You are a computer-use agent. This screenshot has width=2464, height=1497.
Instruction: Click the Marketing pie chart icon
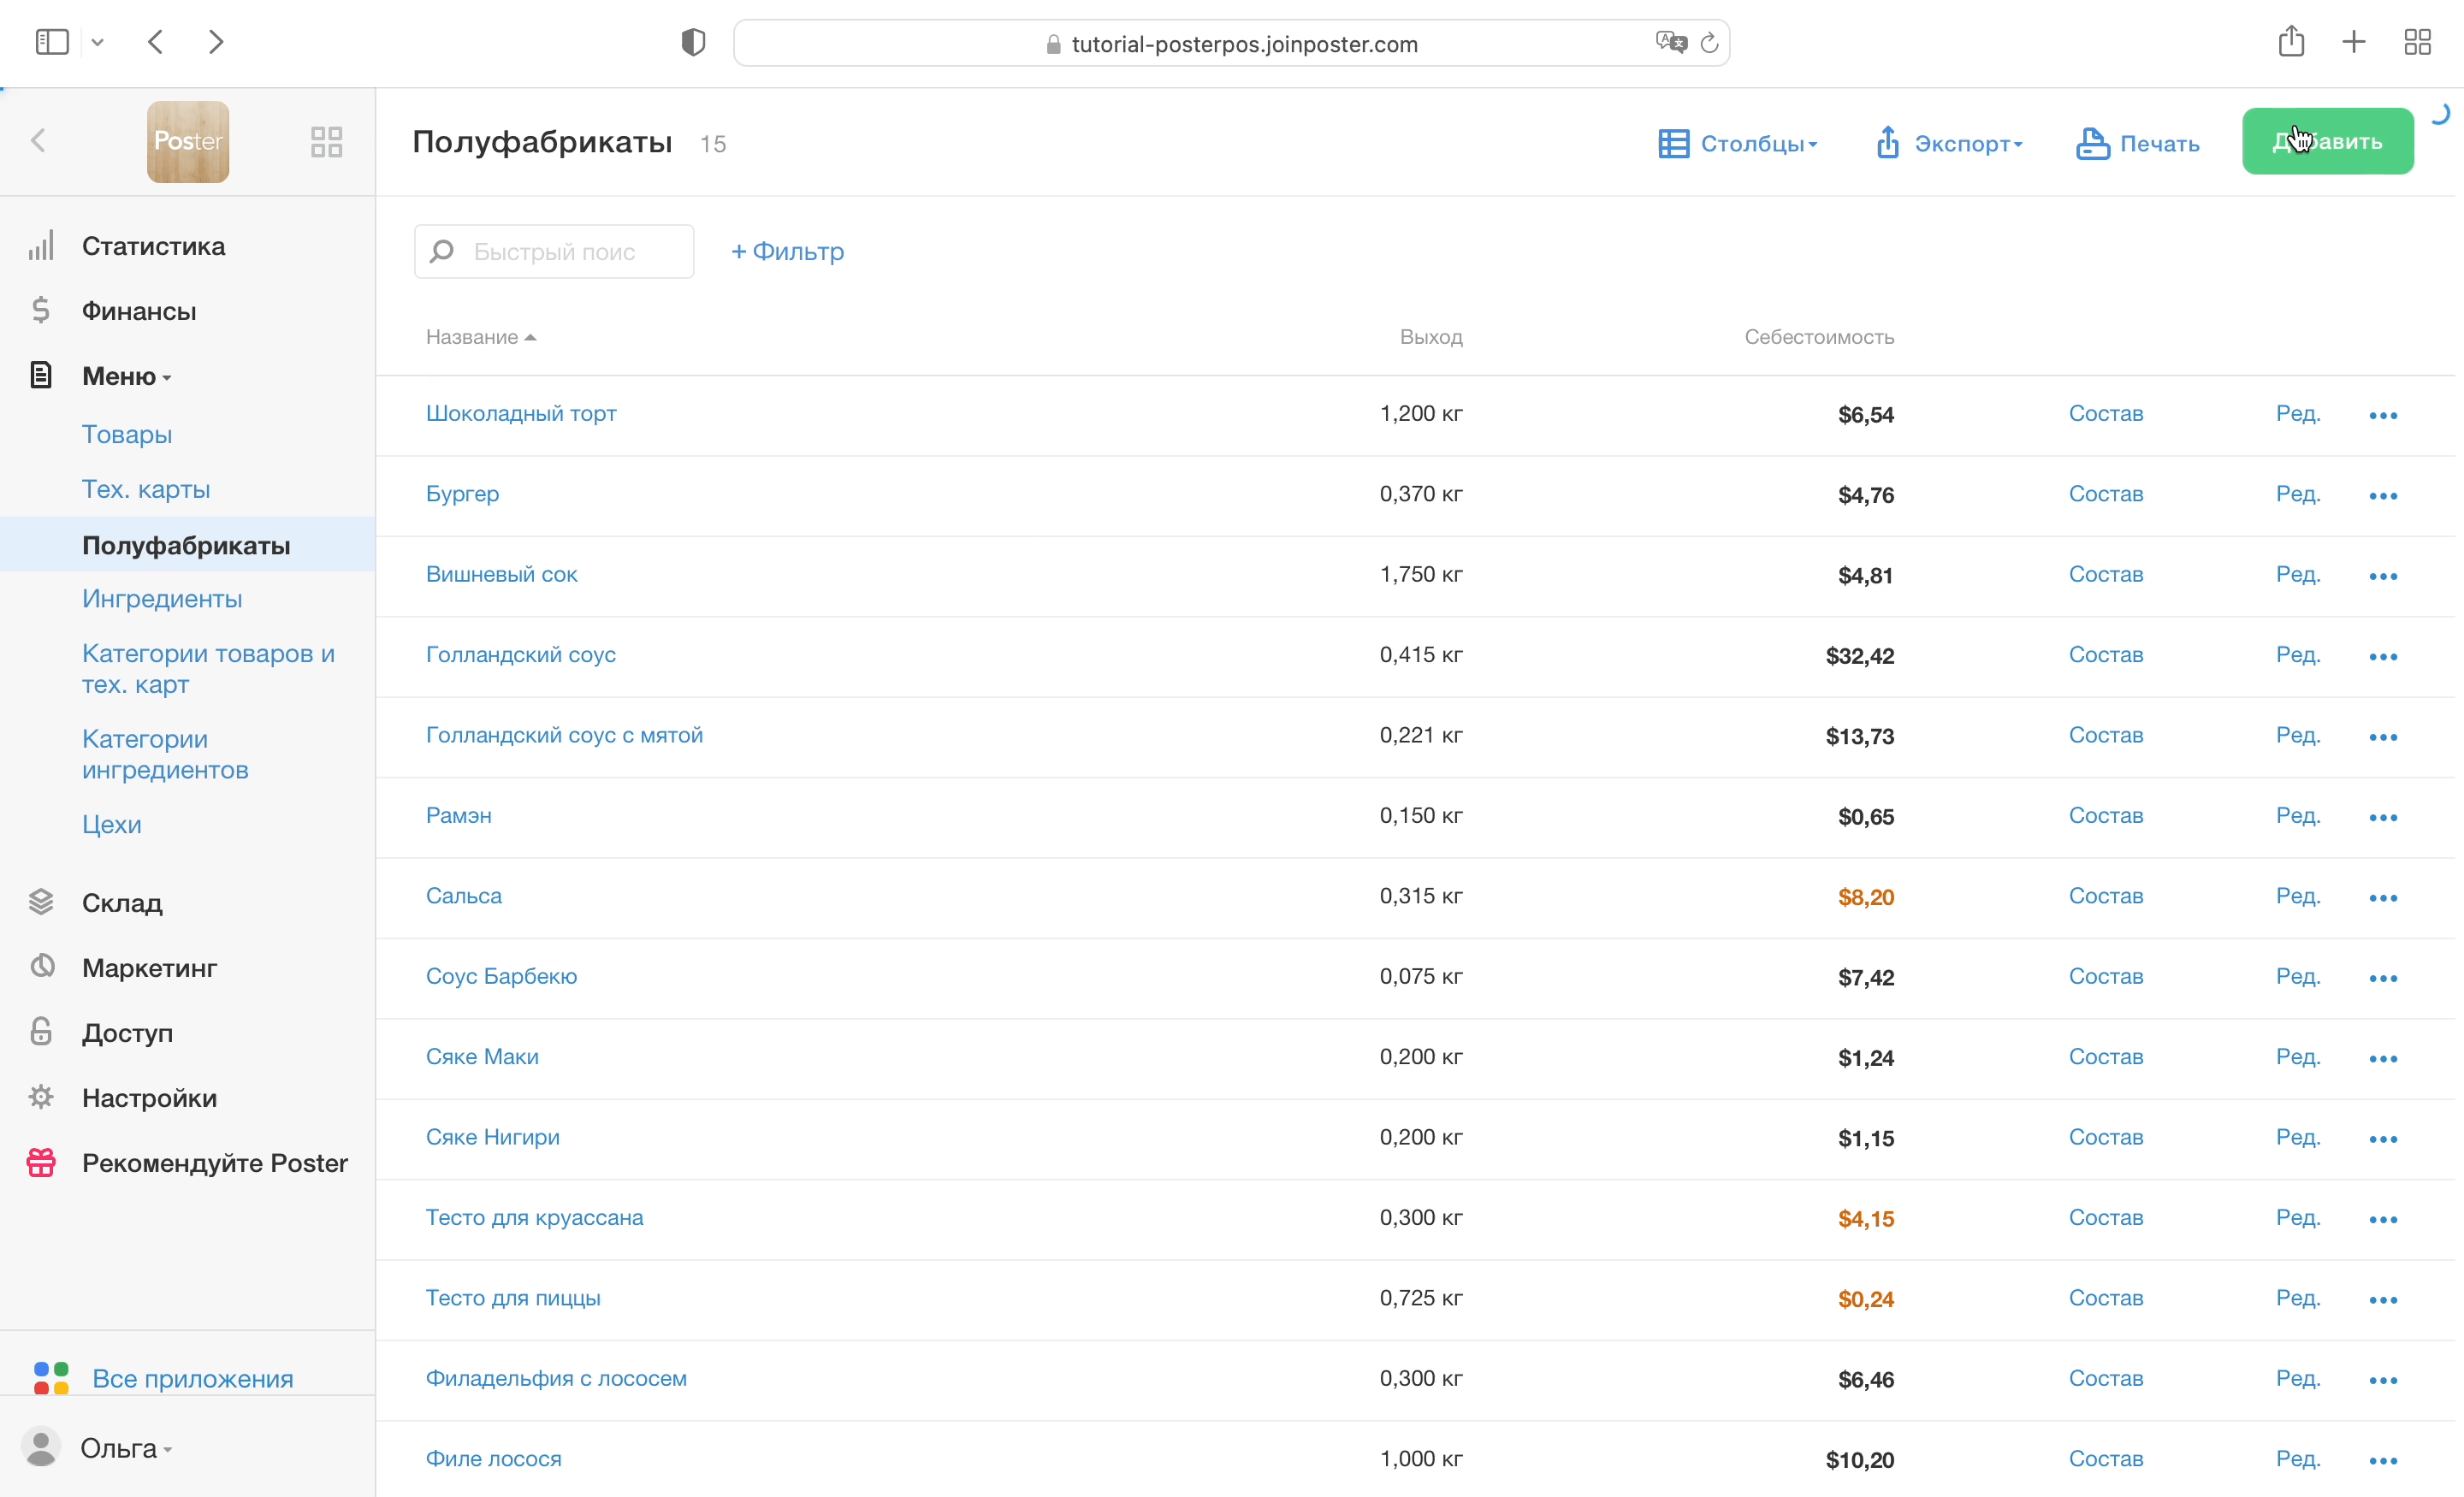tap(41, 967)
